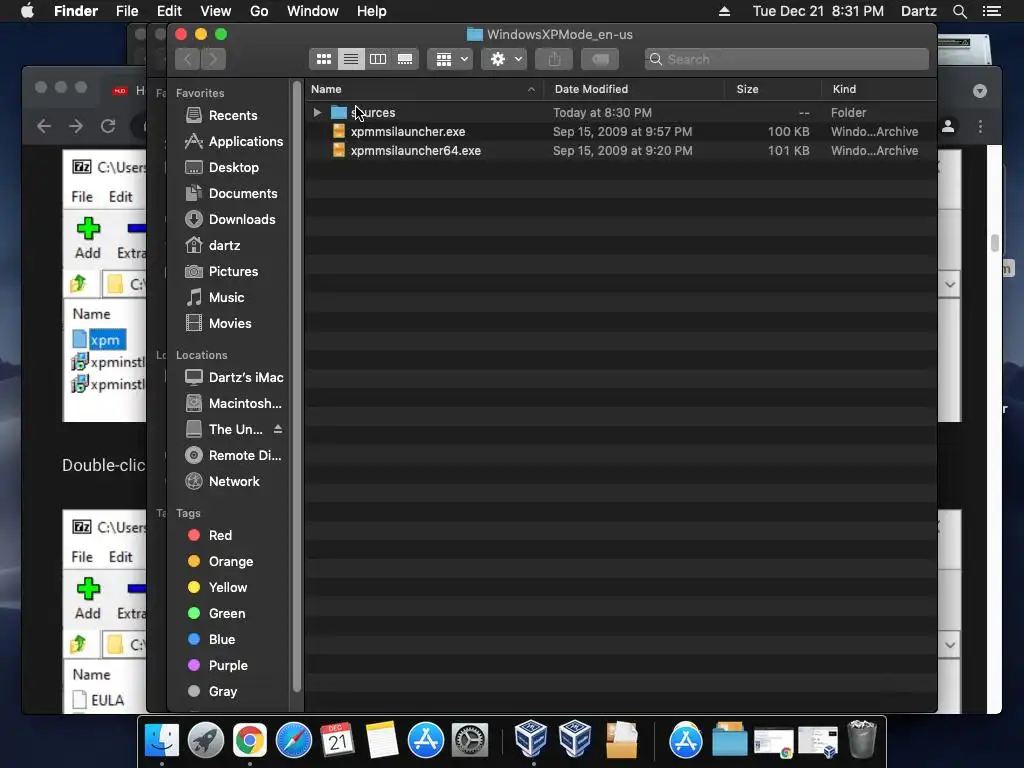Open the Help menu
Image resolution: width=1024 pixels, height=768 pixels.
point(372,11)
